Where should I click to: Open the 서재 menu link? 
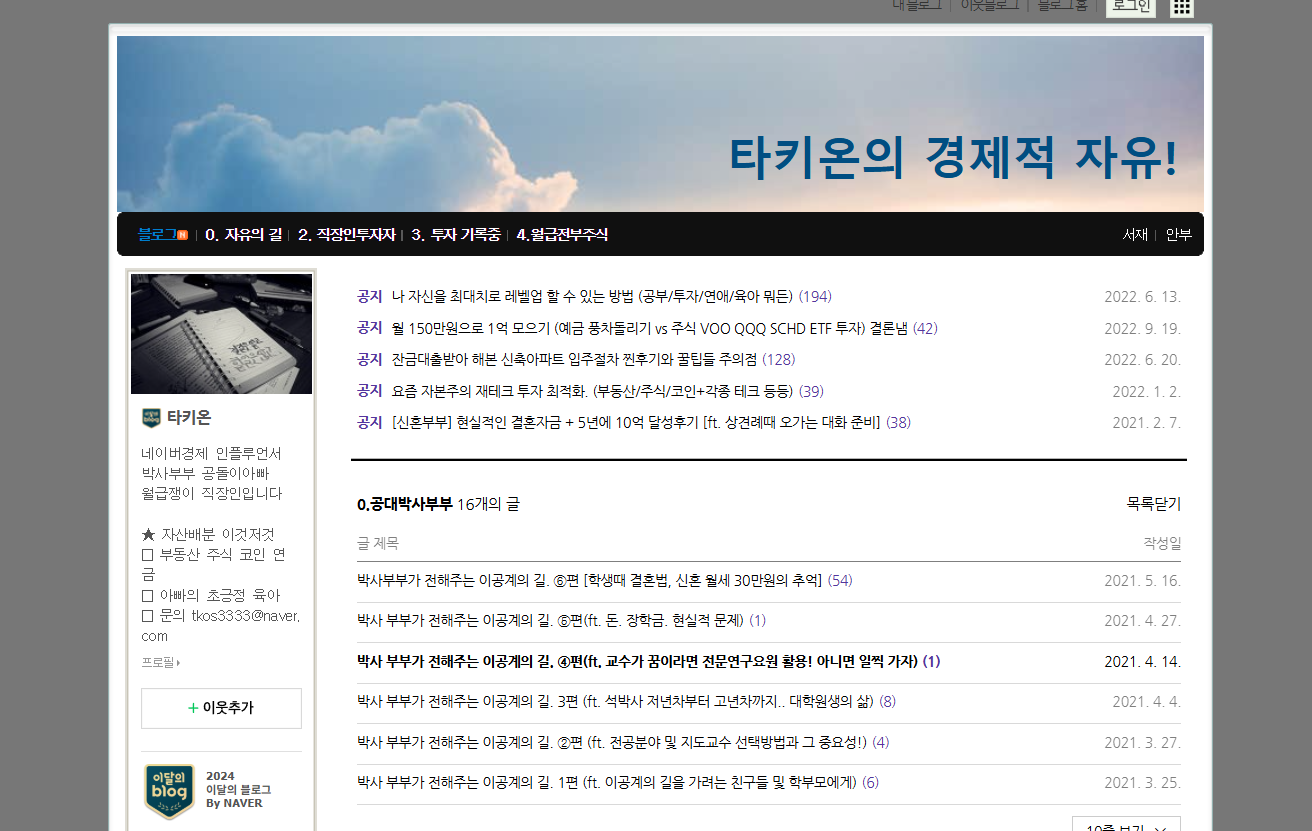pos(1135,235)
